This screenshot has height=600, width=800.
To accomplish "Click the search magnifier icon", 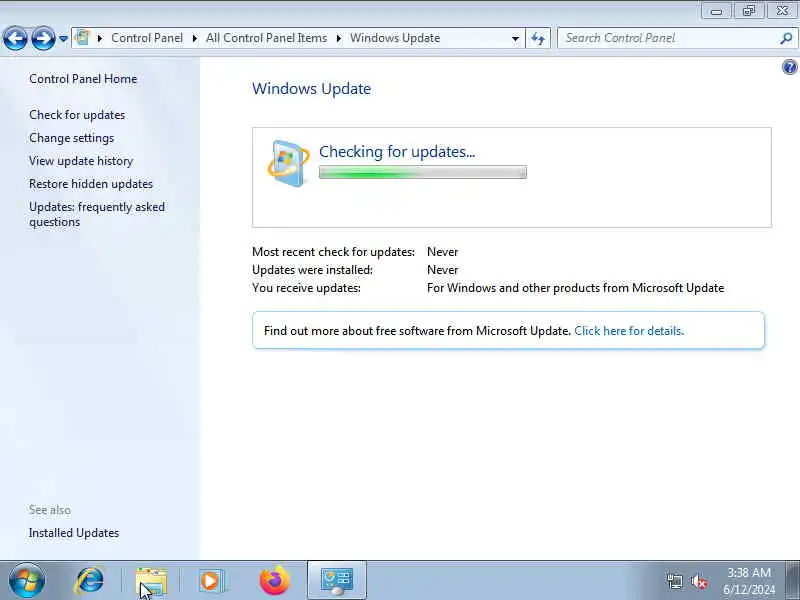I will point(786,38).
